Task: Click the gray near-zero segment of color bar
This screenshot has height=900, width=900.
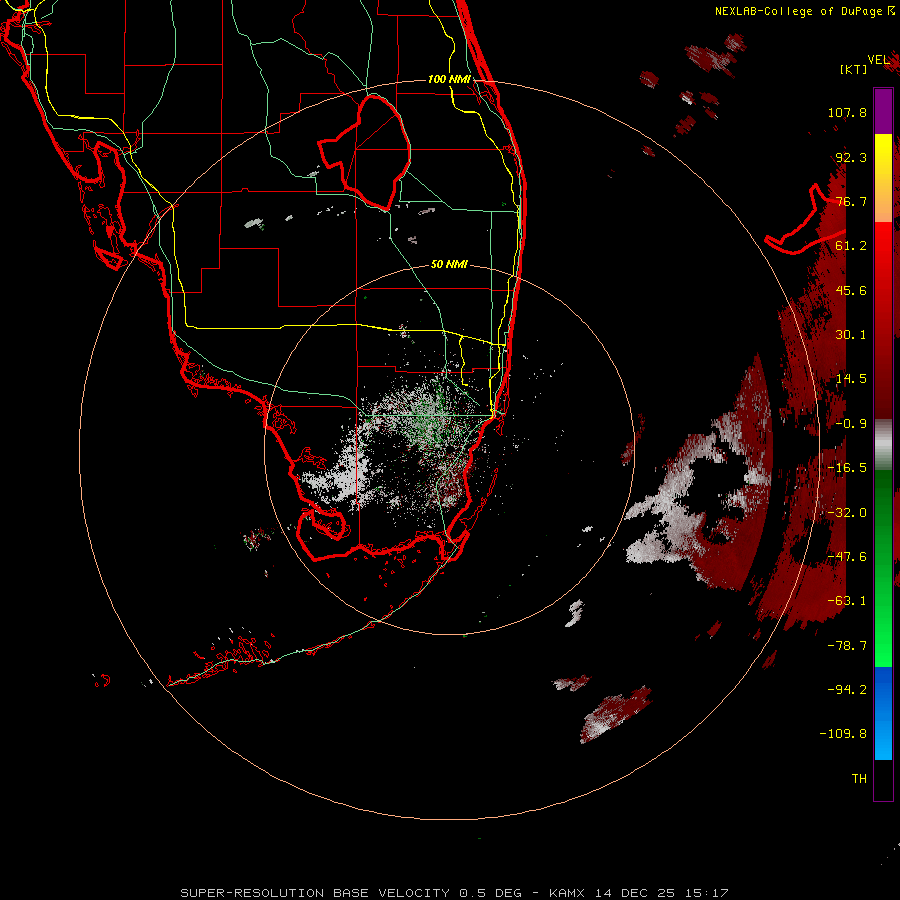Action: 883,445
